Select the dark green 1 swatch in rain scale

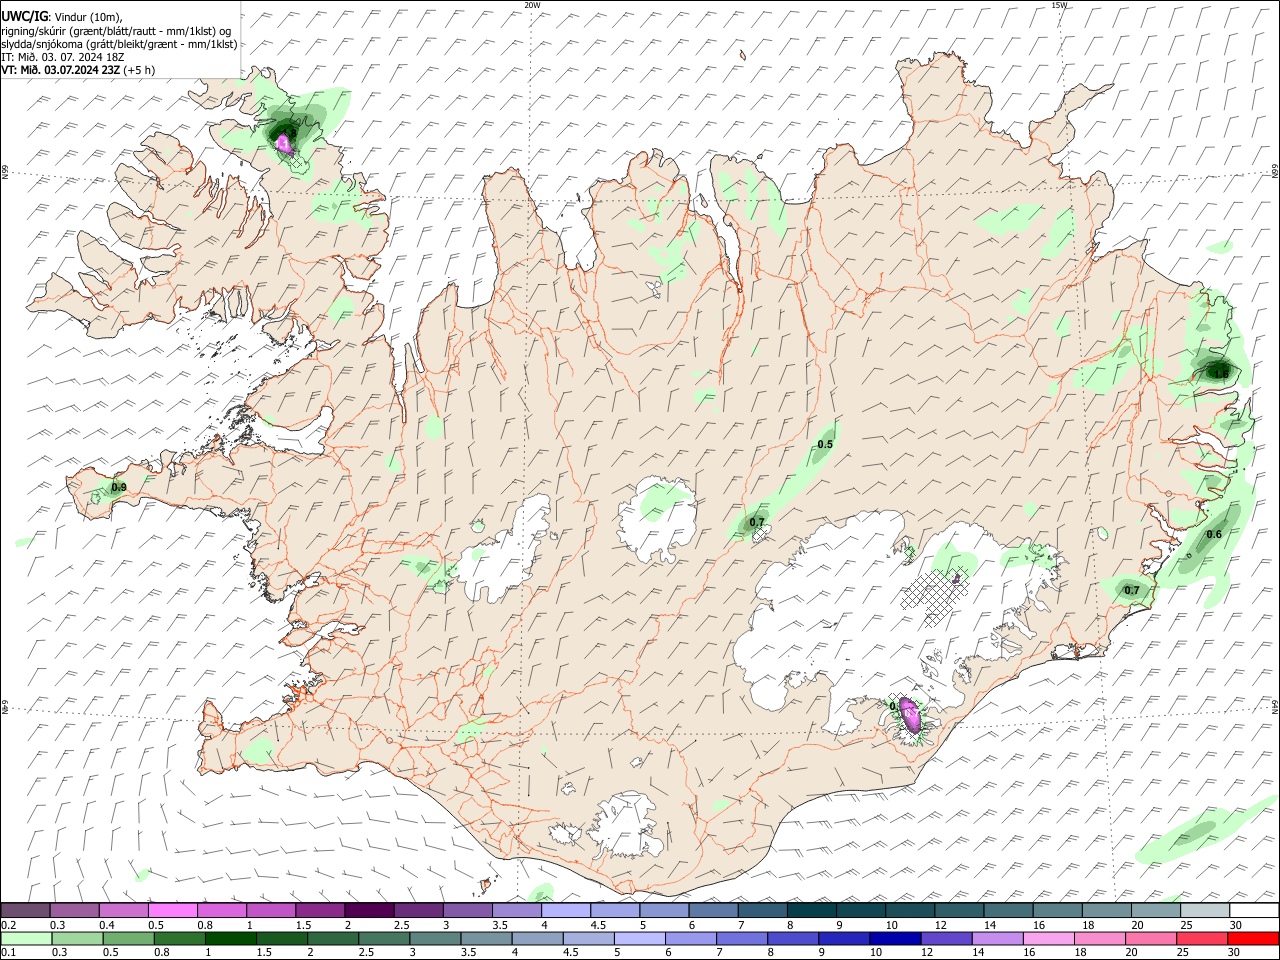[231, 939]
